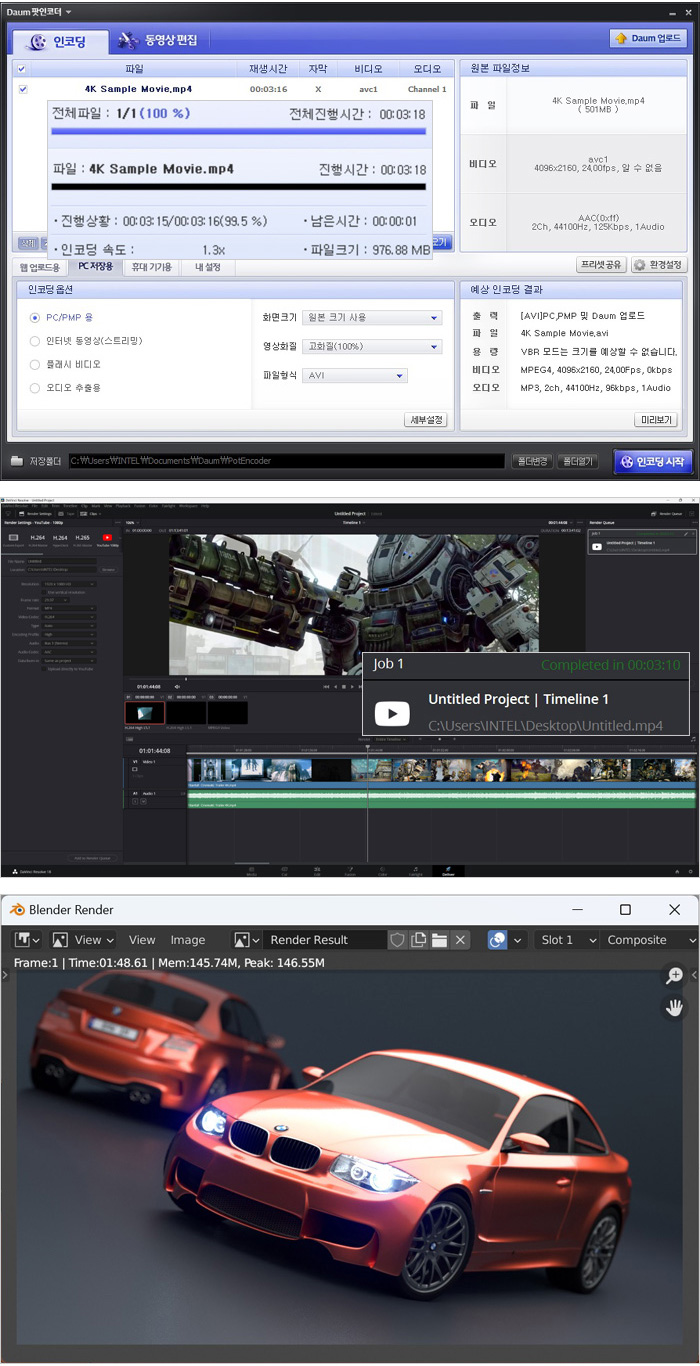Image resolution: width=700 pixels, height=1366 pixels.
Task: Switch to the 내 설정 tab
Action: tap(208, 267)
